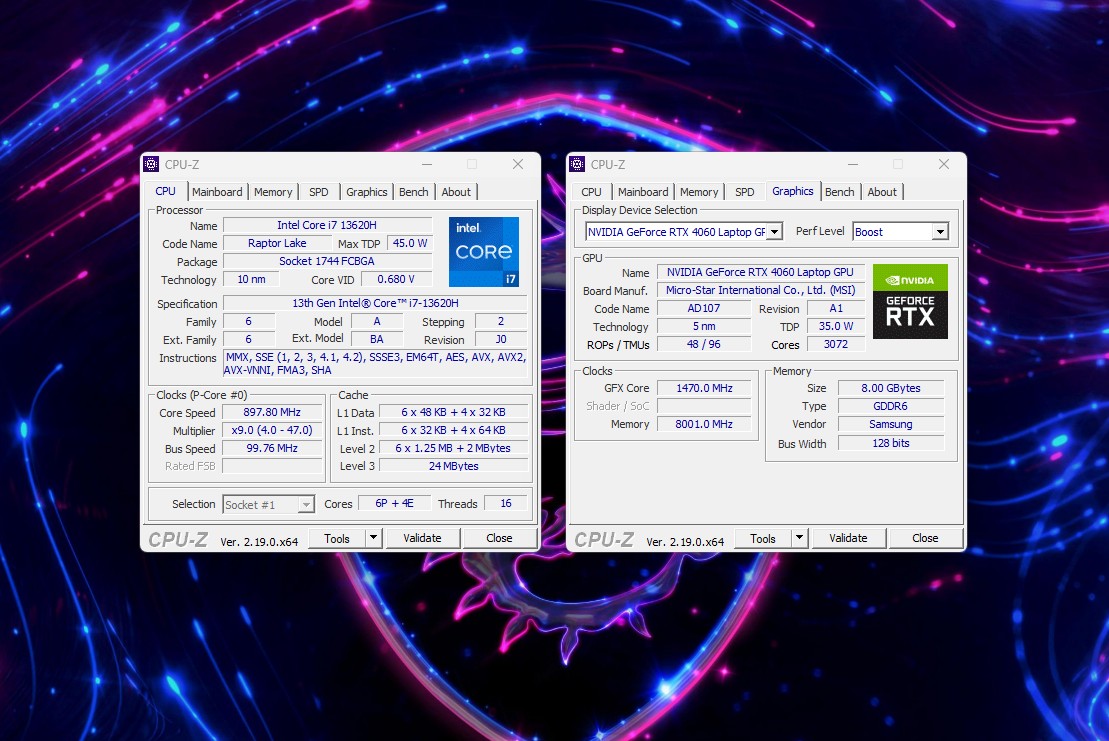Click Tools button in right CPU-Z window
The height and width of the screenshot is (741, 1109).
(x=762, y=538)
